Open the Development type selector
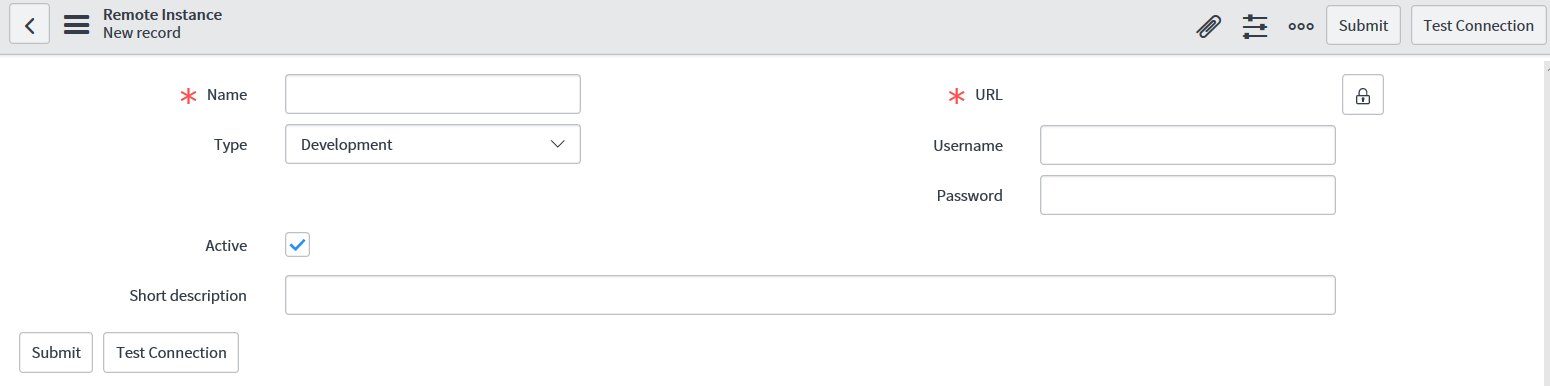The height and width of the screenshot is (386, 1550). [433, 144]
